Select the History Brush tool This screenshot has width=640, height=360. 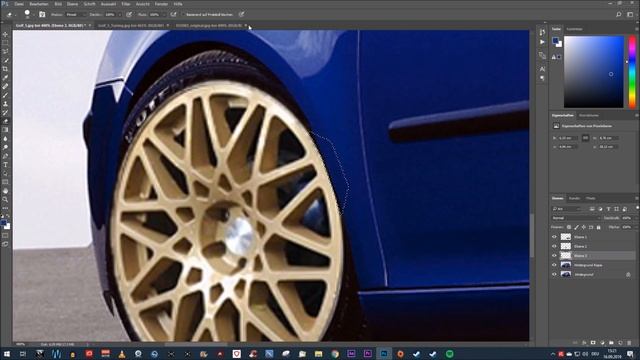[5, 112]
